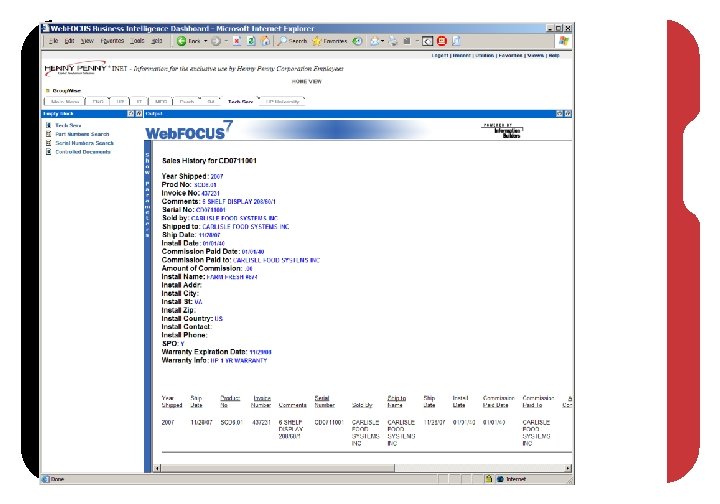The height and width of the screenshot is (504, 720).
Task: Click Shipped to CARLISLE FOOD SYSTEMS INC value
Action: tap(246, 227)
